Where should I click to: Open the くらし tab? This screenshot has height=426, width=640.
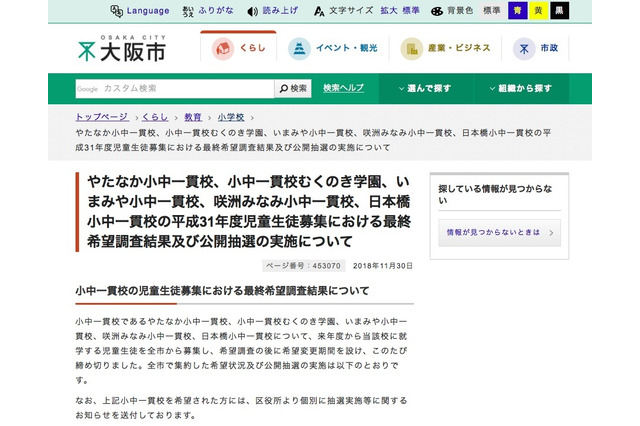pyautogui.click(x=238, y=46)
